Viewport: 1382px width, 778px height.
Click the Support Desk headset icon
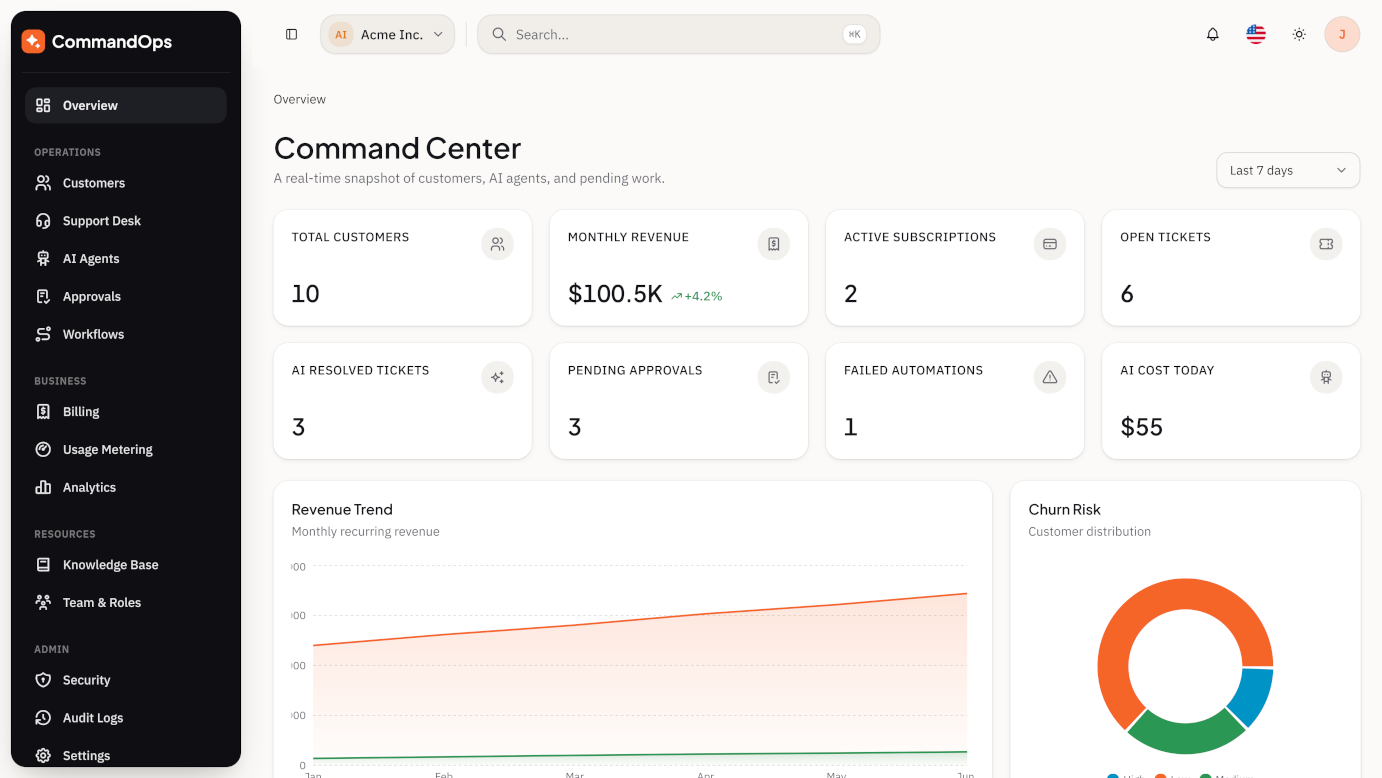[x=43, y=221]
